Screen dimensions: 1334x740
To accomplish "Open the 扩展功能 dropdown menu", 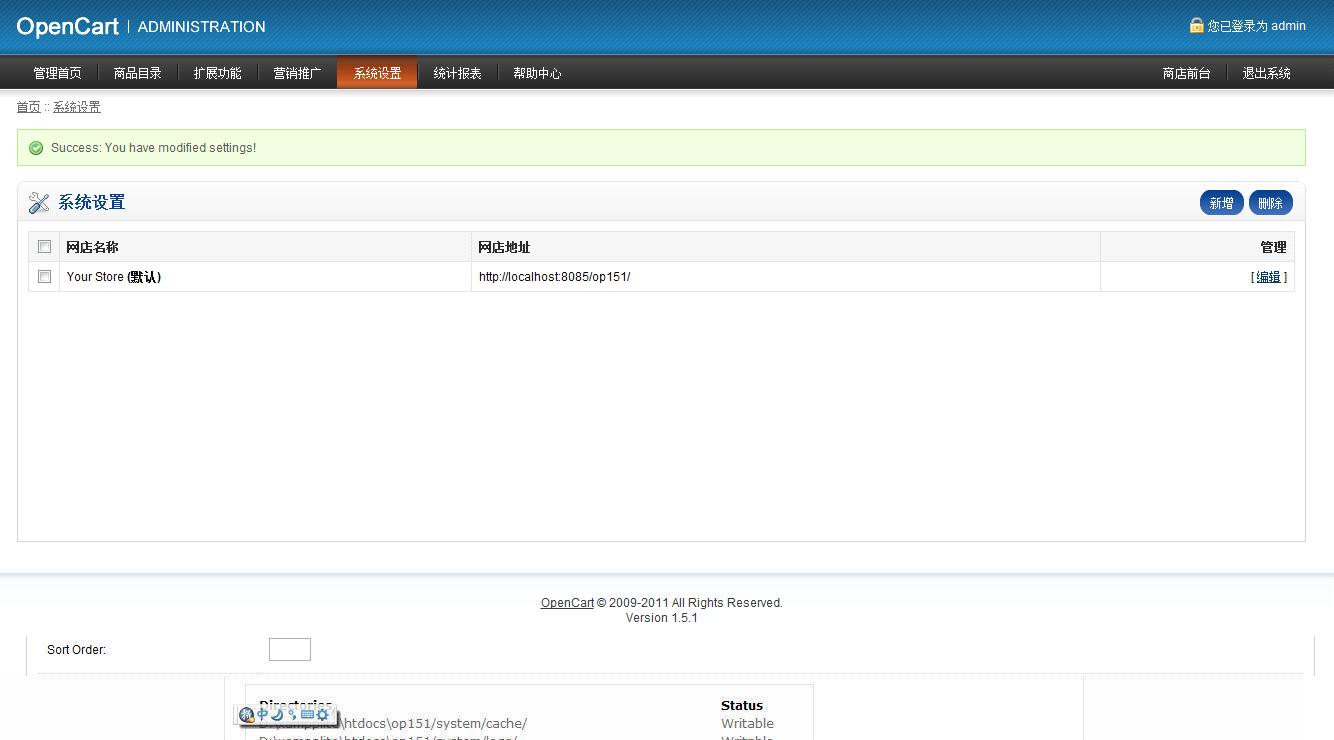I will click(x=217, y=72).
